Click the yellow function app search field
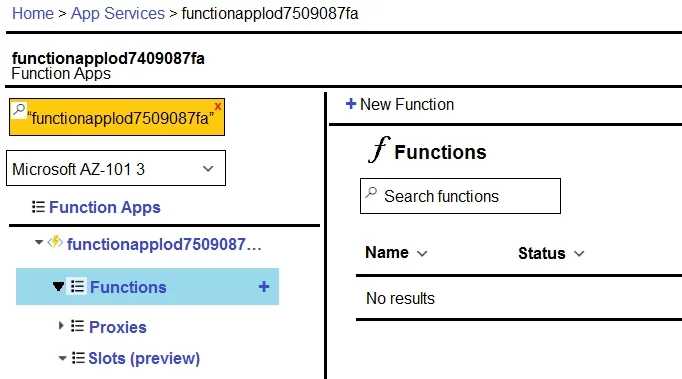This screenshot has width=682, height=379. point(117,117)
